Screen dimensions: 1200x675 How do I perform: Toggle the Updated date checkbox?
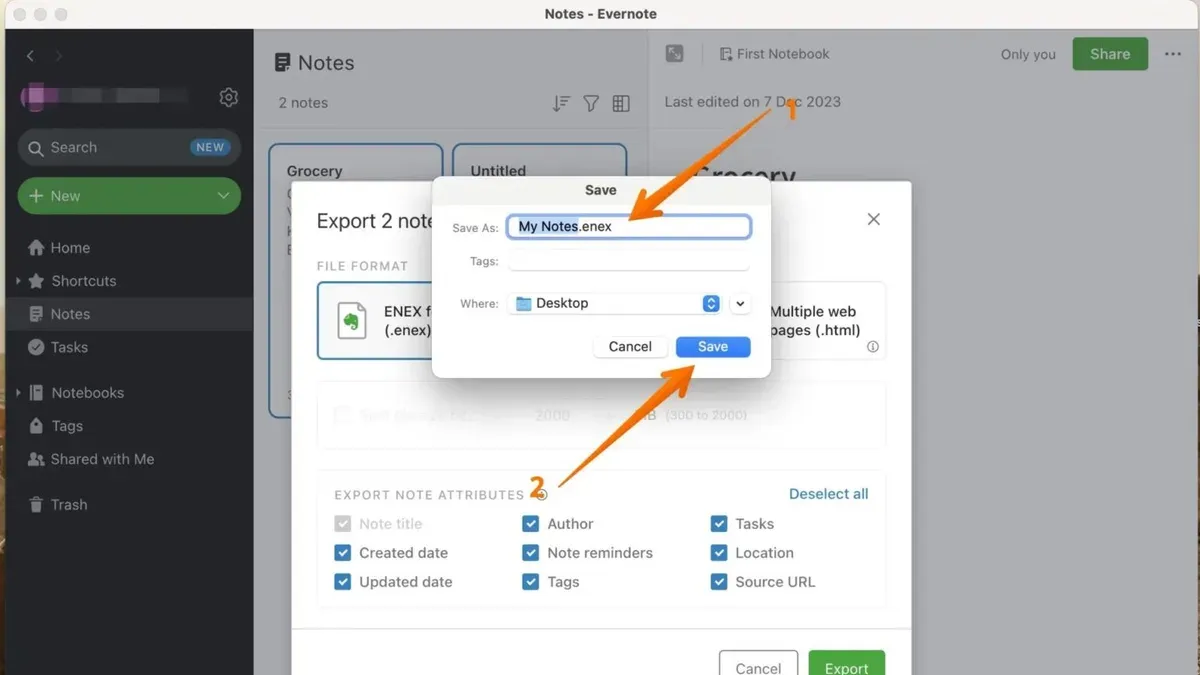point(343,582)
